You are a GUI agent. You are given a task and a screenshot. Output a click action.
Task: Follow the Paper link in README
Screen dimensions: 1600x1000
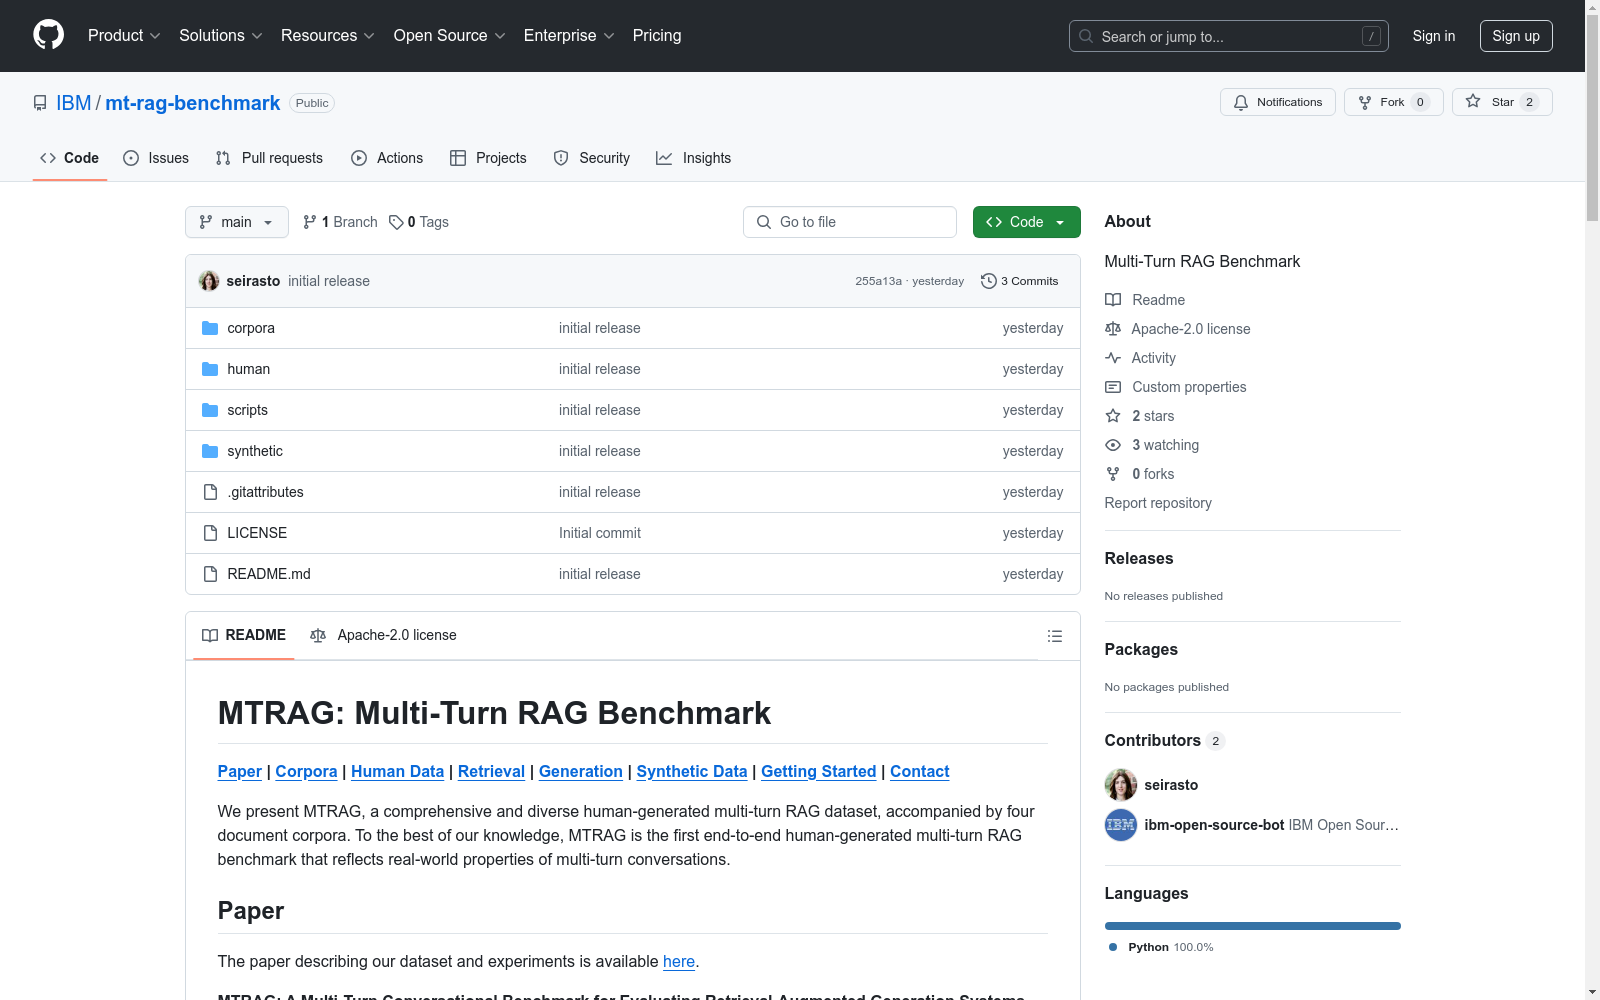[x=240, y=771]
